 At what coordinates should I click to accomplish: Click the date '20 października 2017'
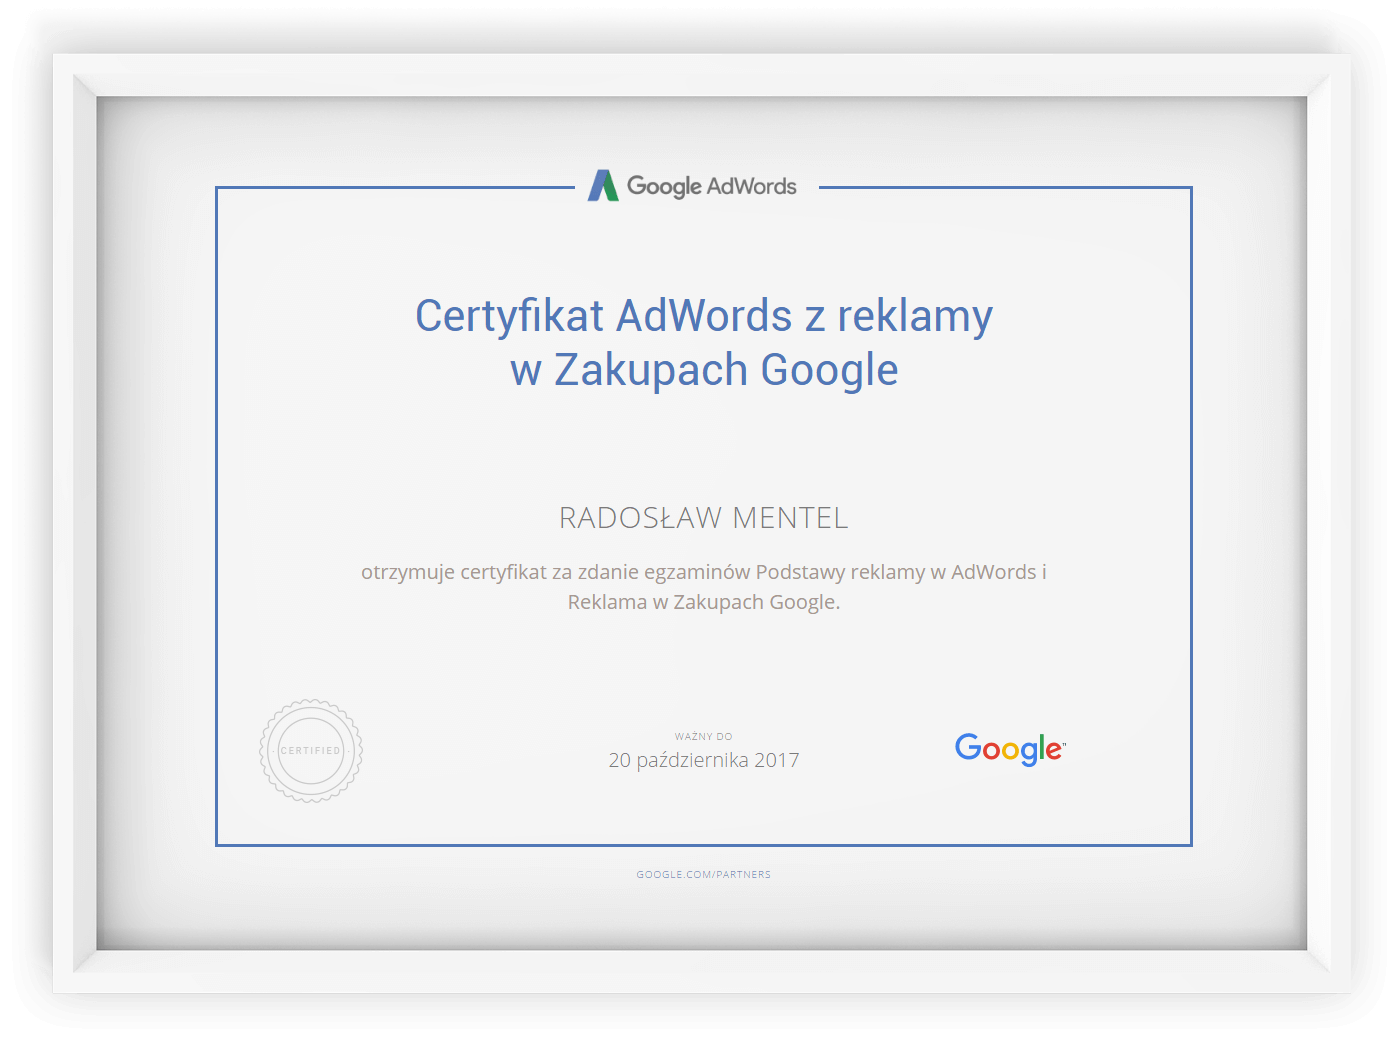704,760
